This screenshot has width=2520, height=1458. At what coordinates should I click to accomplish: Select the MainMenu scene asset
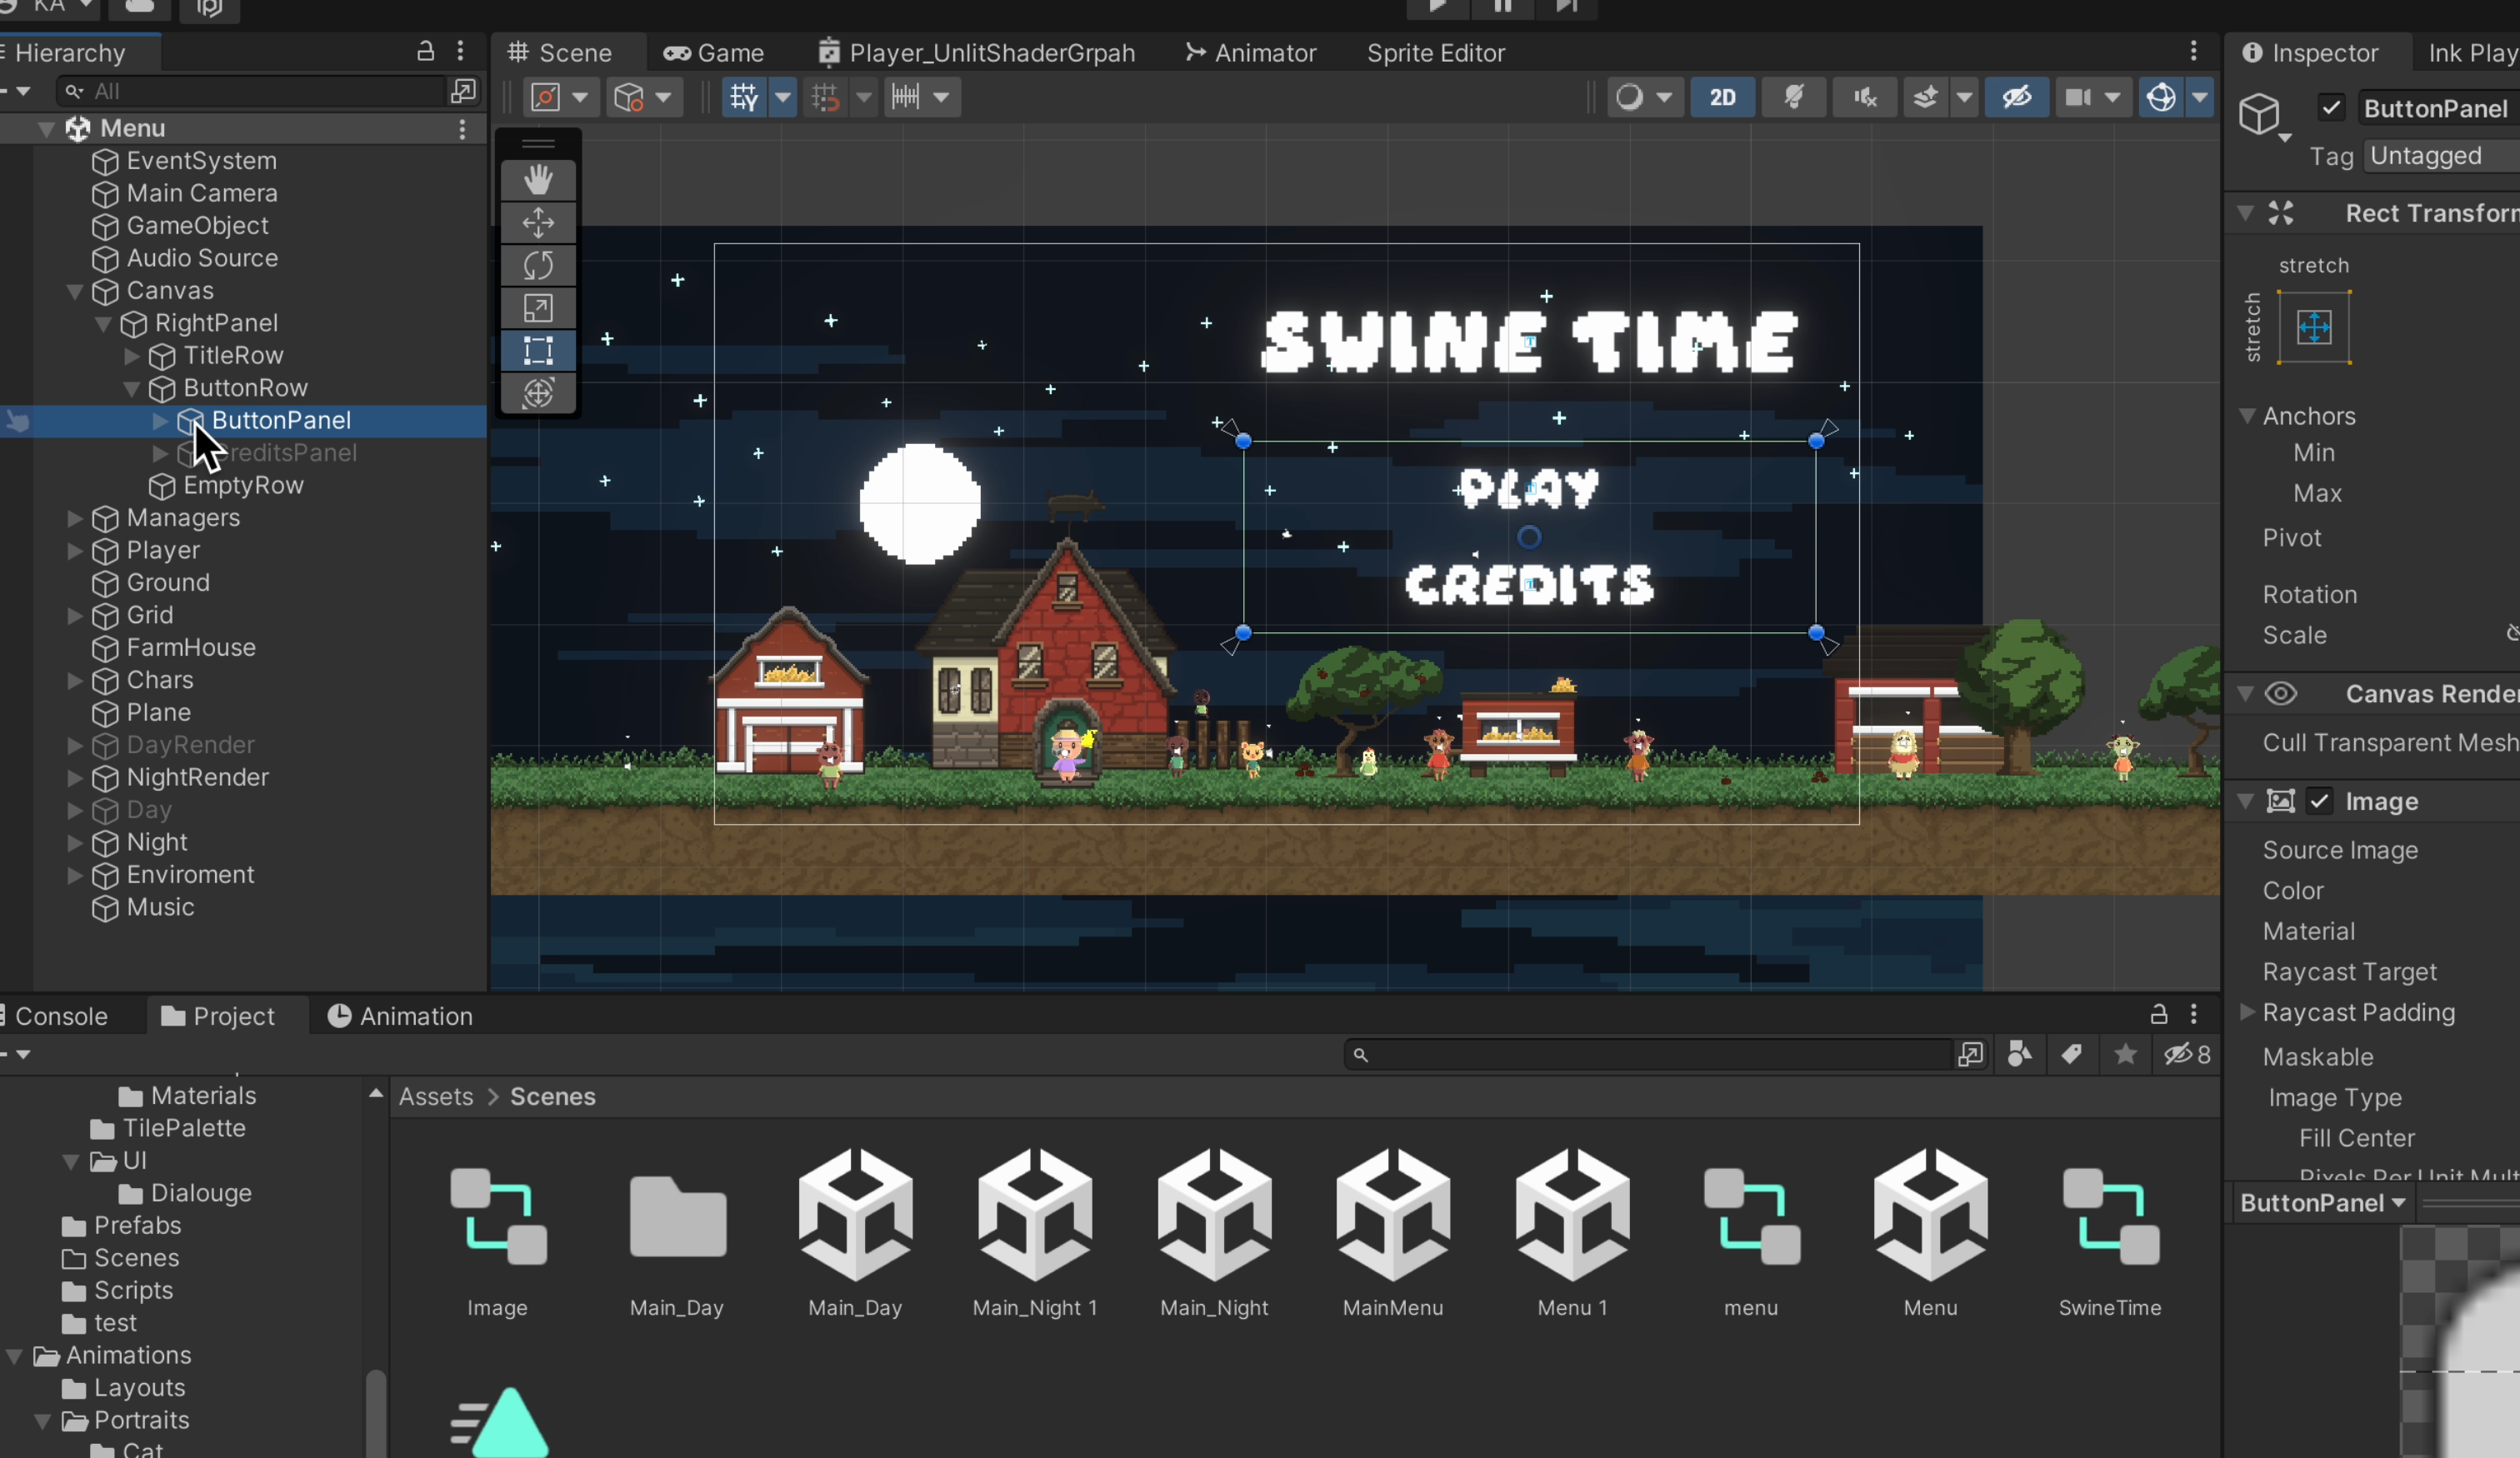click(1393, 1234)
